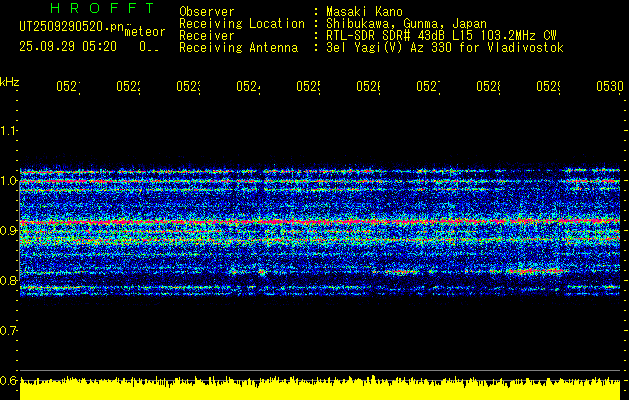The width and height of the screenshot is (629, 400).
Task: Click the 1.1 kHz axis label
Action: pos(8,131)
